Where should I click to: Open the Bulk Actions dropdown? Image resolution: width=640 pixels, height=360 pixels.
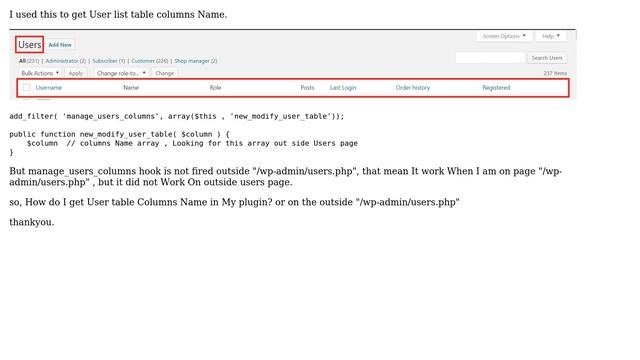coord(40,73)
